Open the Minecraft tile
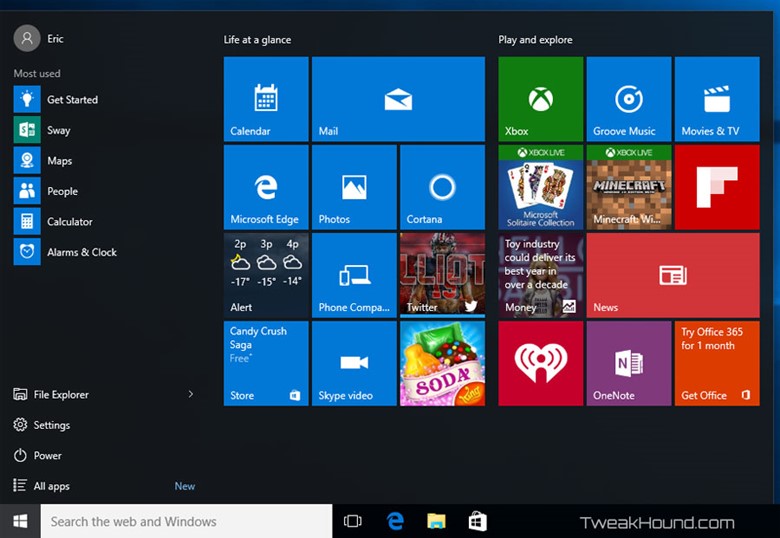The height and width of the screenshot is (538, 780). click(x=629, y=187)
